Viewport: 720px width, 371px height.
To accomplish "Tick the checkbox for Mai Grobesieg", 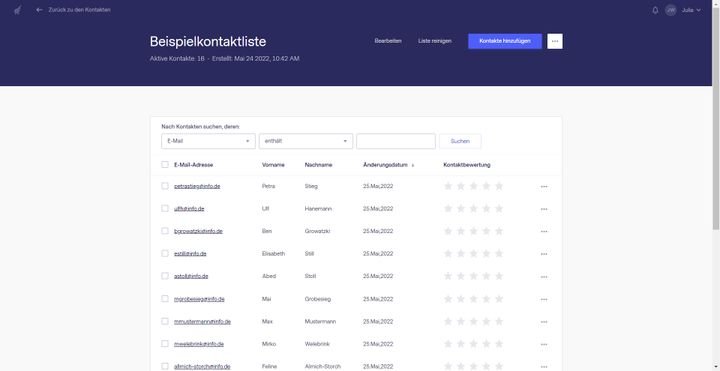I will click(x=165, y=298).
